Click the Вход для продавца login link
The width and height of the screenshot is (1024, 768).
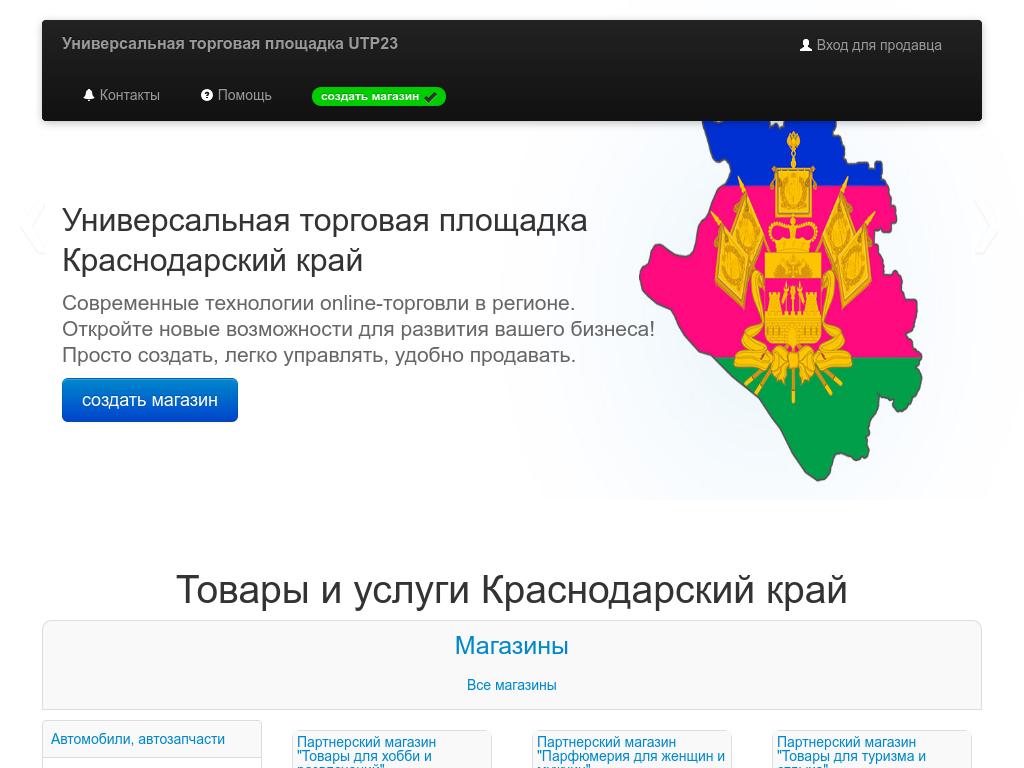[879, 45]
